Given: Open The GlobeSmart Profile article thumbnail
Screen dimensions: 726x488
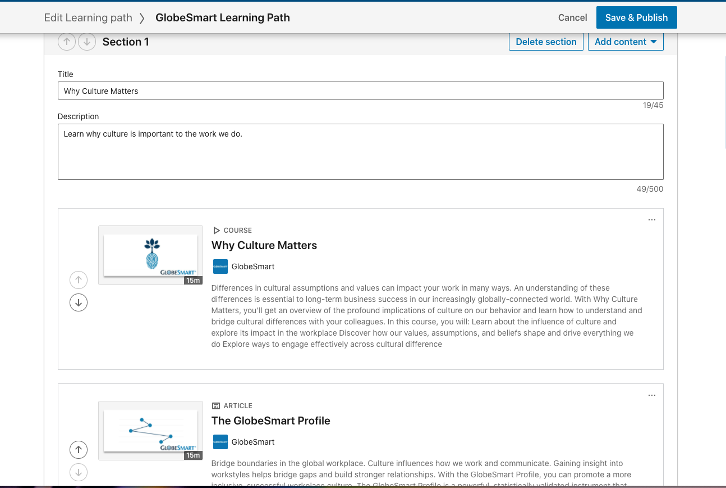Looking at the screenshot, I should click(x=150, y=431).
